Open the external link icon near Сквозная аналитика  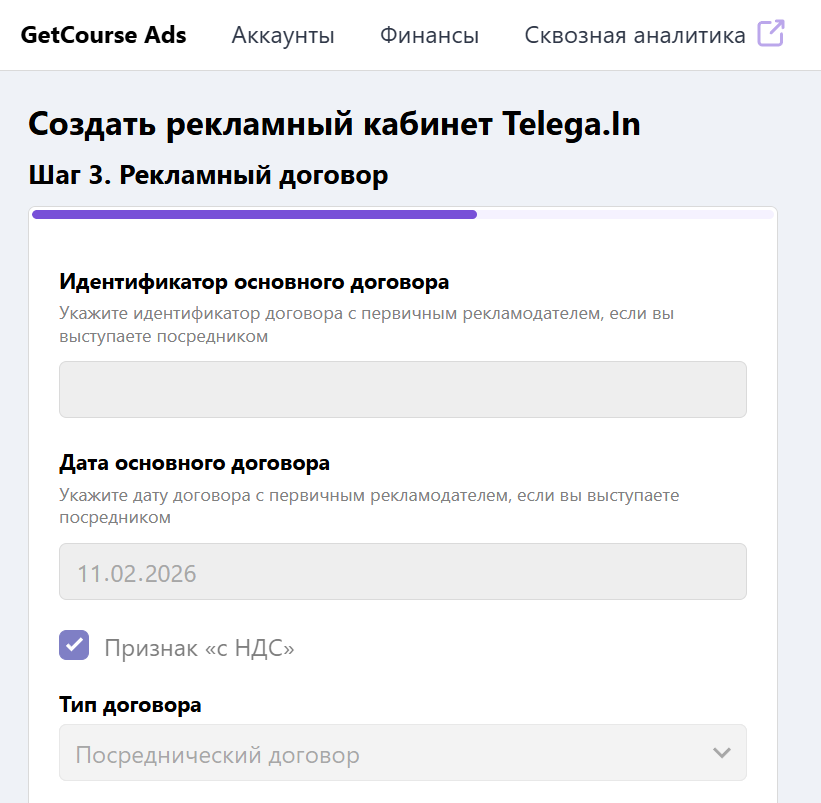click(770, 32)
